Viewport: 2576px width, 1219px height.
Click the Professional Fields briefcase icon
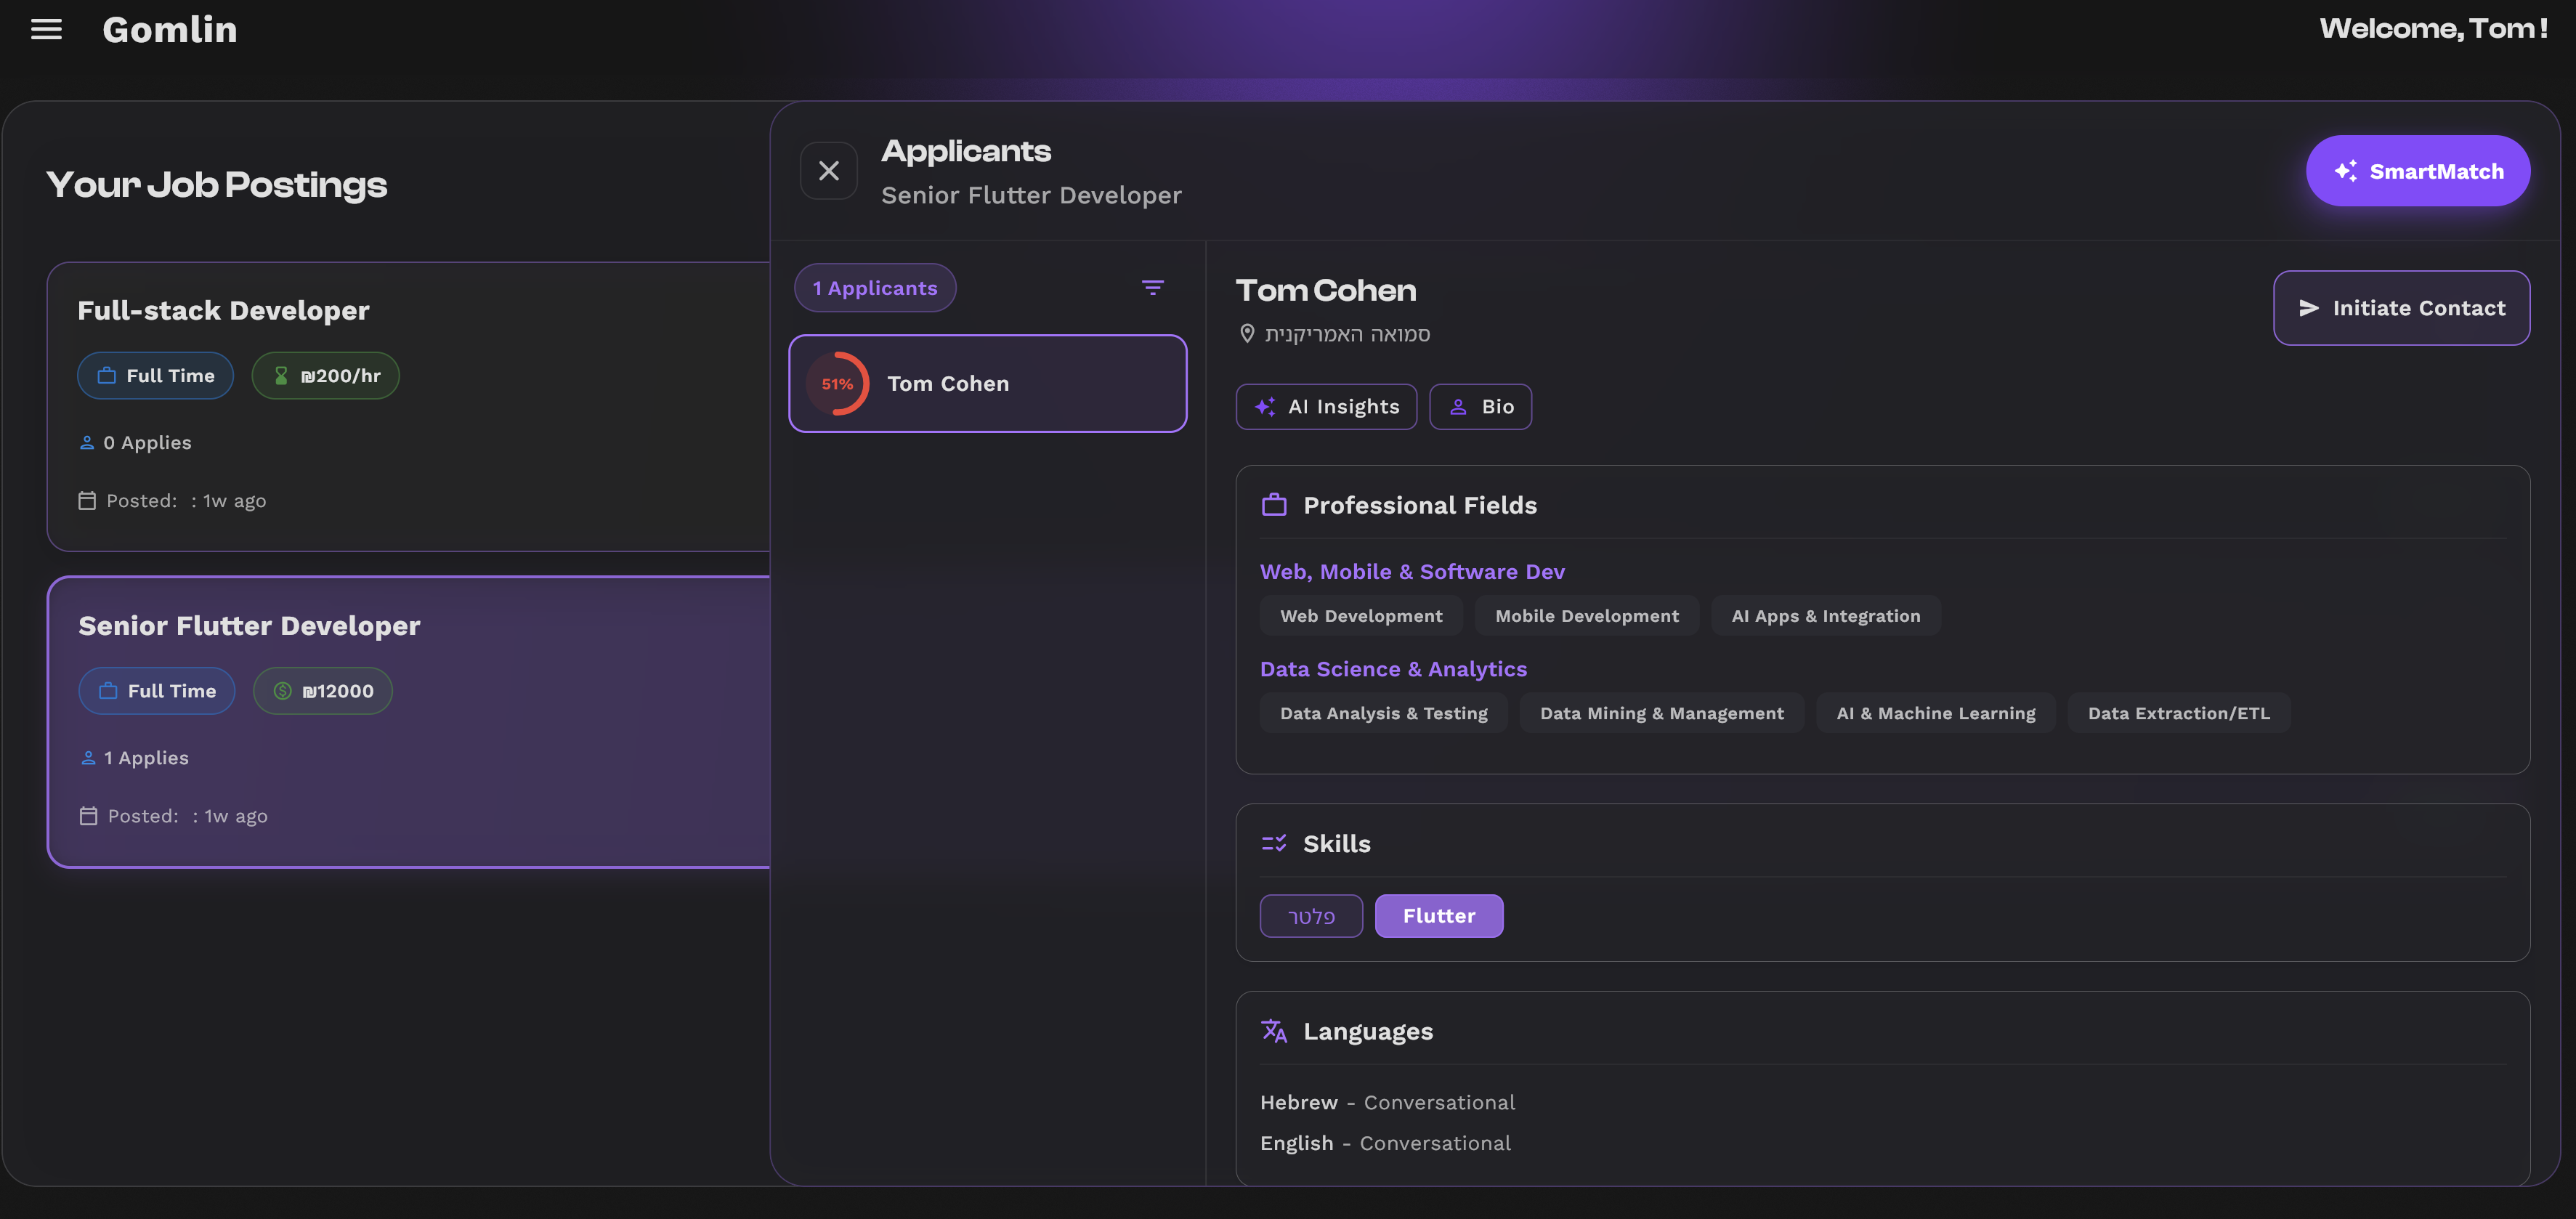click(1274, 505)
